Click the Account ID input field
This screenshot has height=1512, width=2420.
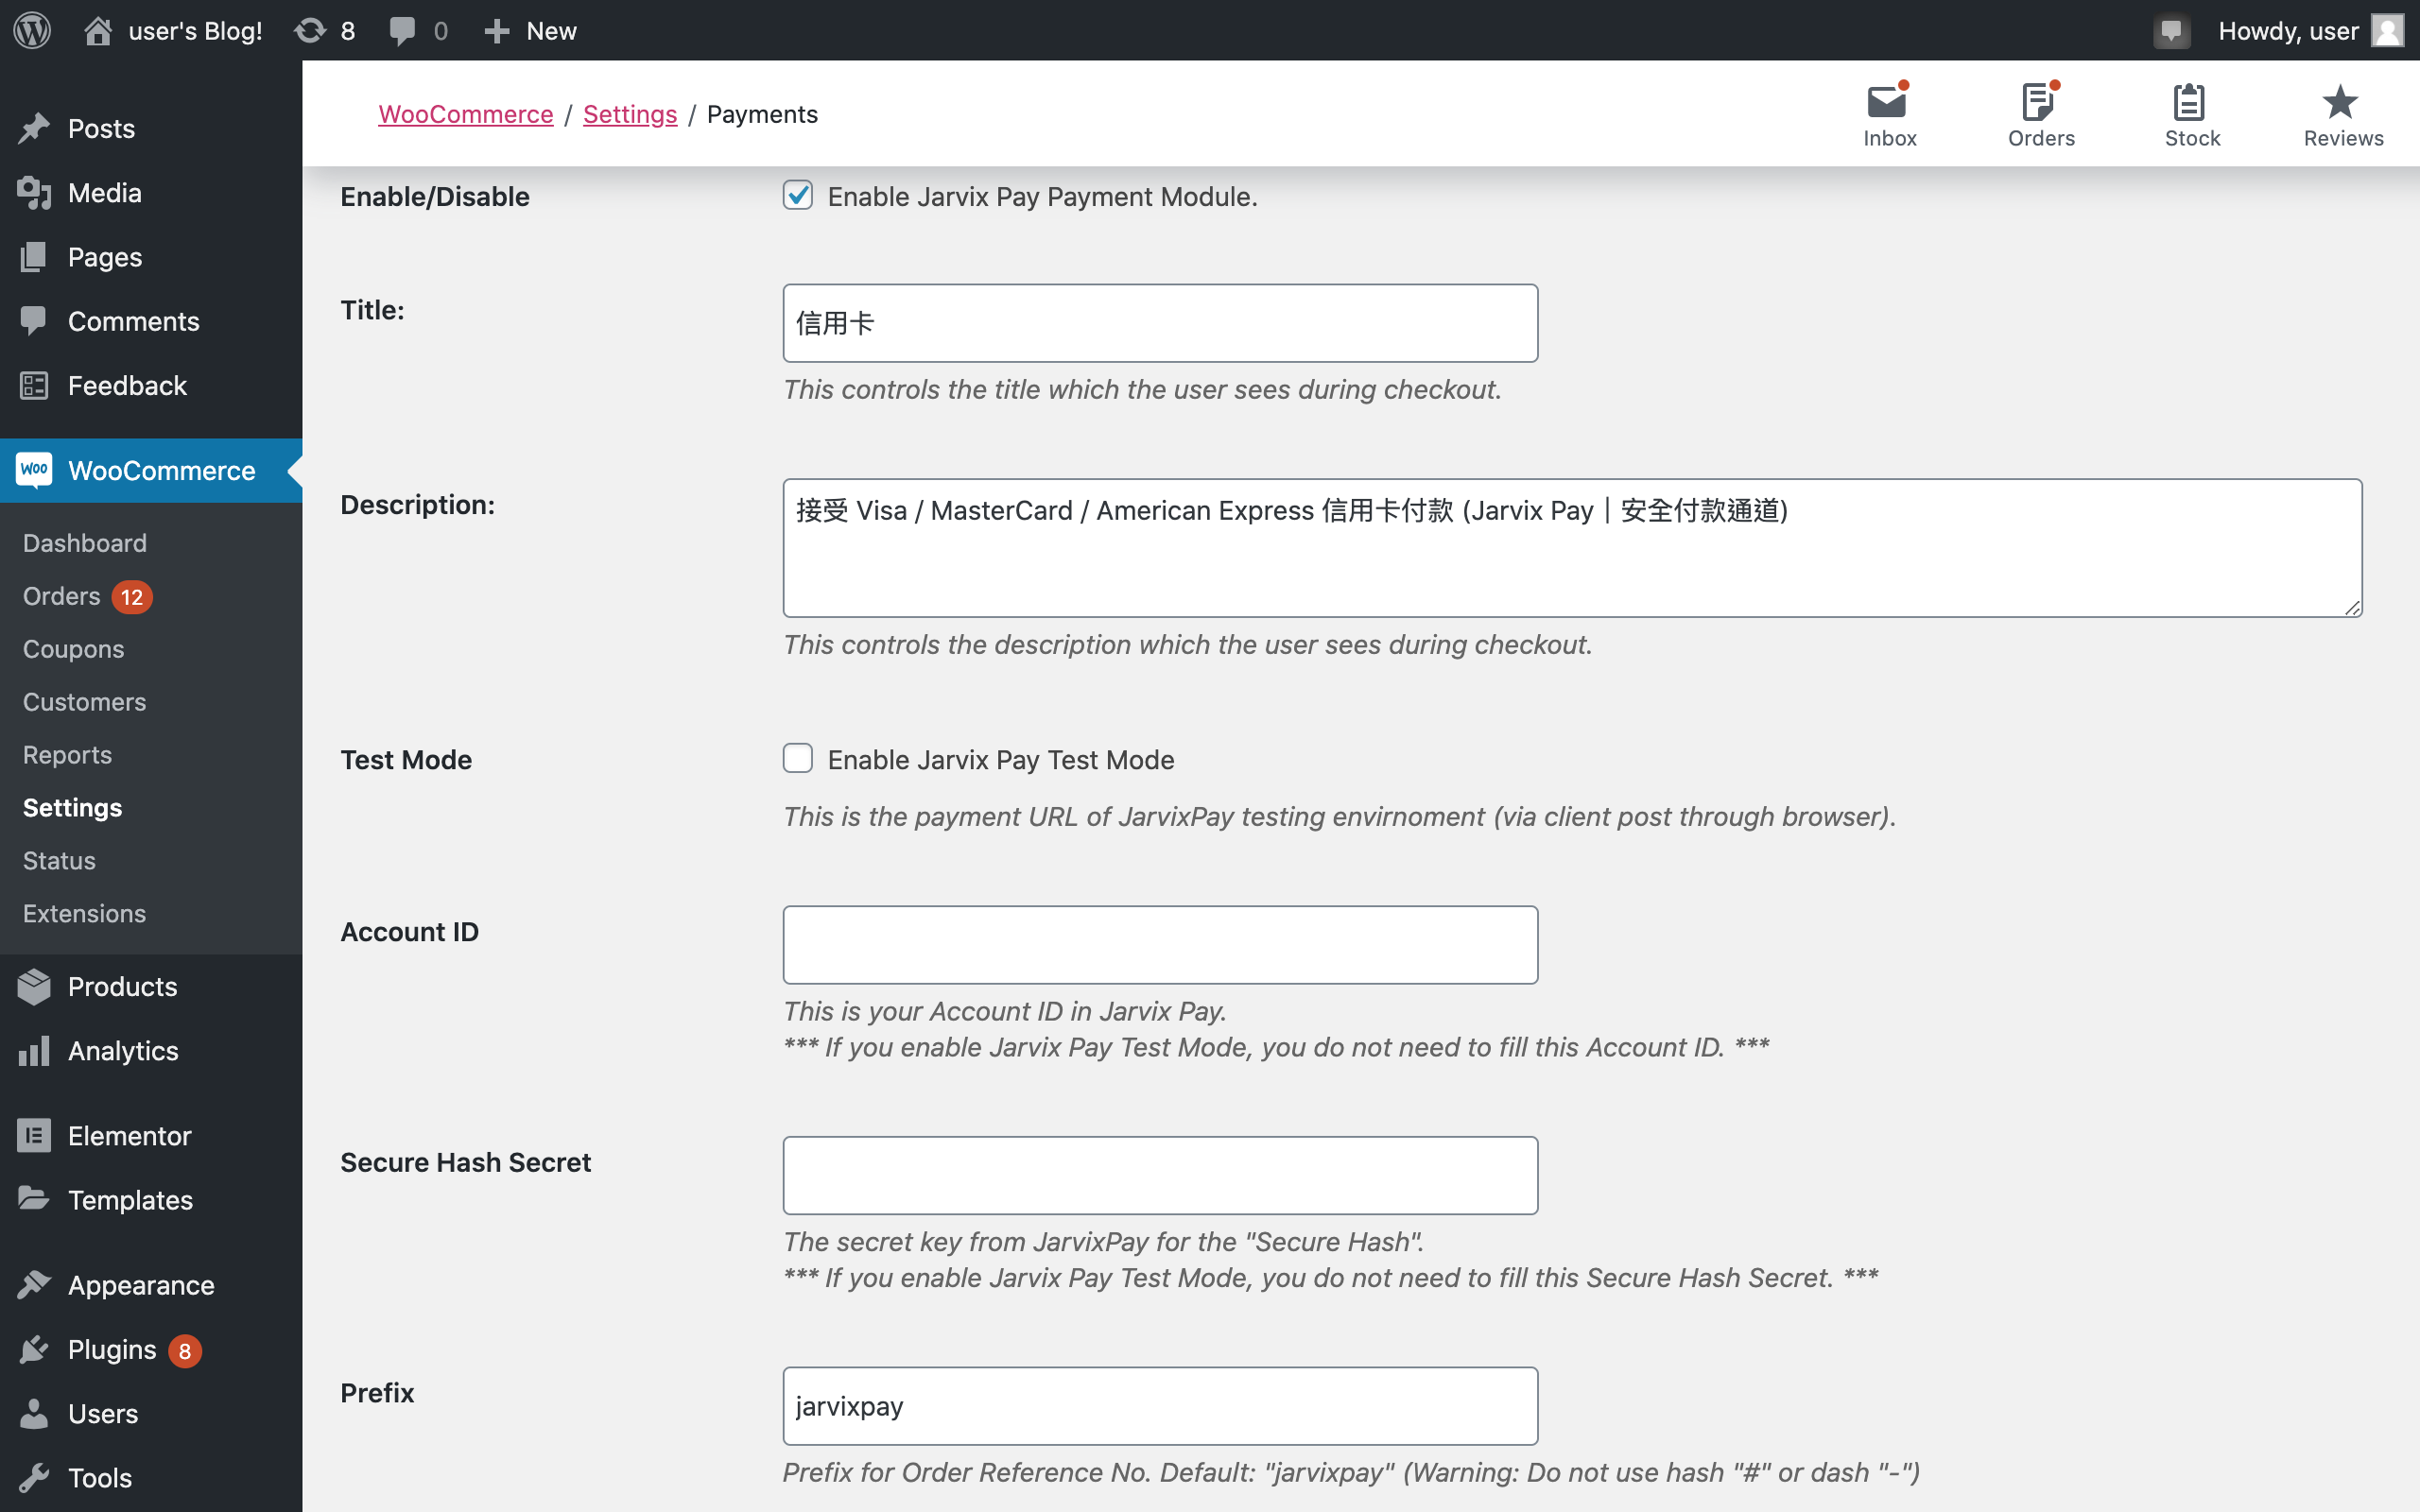(1160, 942)
